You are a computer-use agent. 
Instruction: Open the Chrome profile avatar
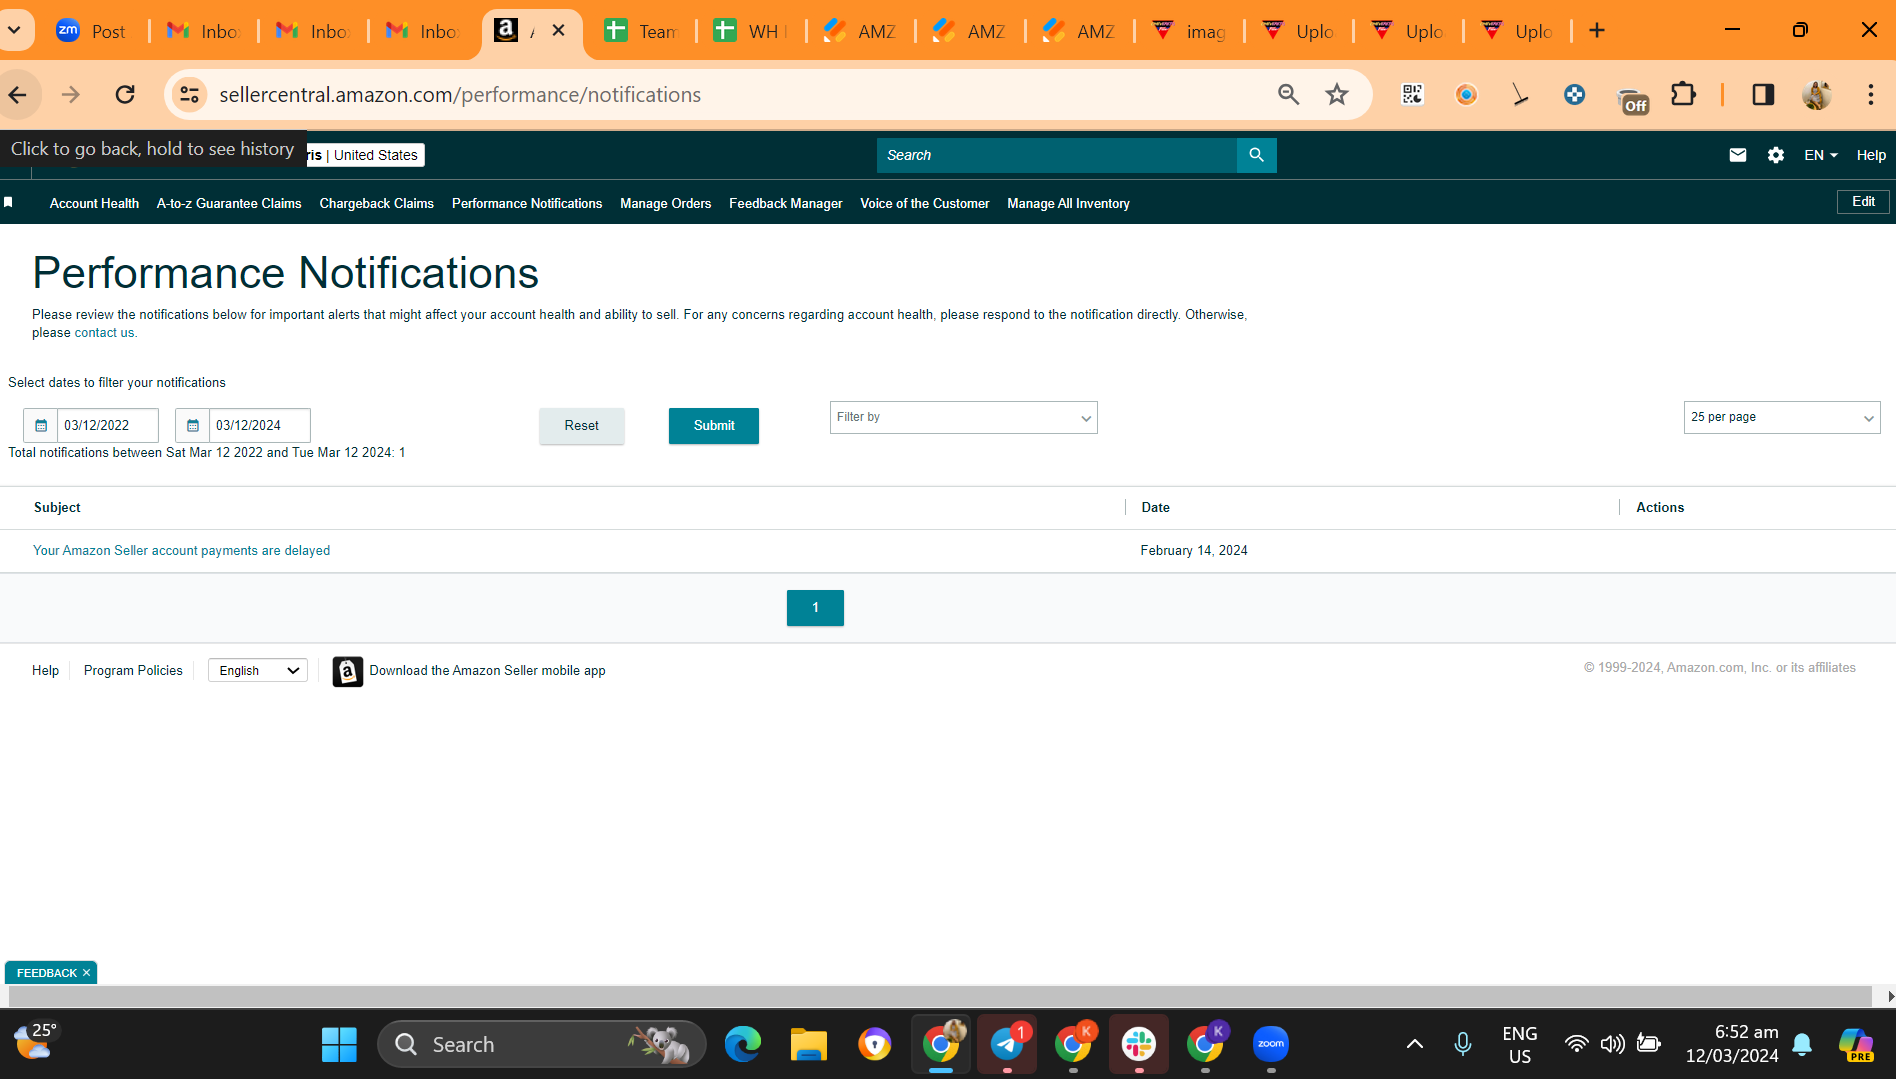pyautogui.click(x=1817, y=95)
